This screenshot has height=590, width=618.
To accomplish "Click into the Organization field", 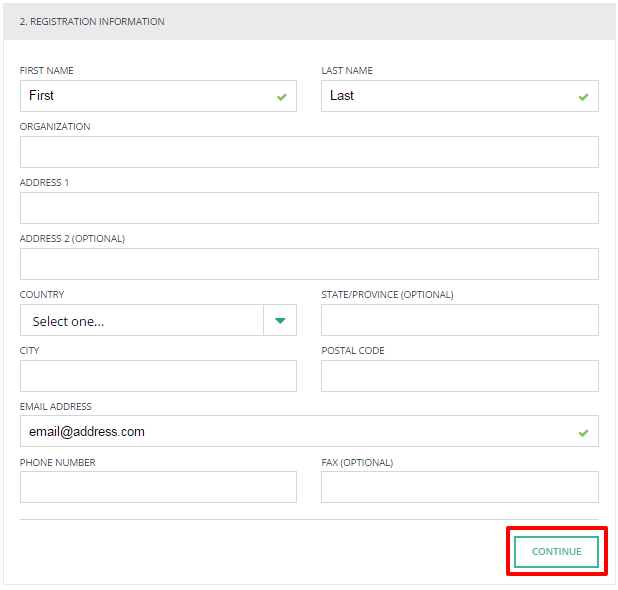I will click(x=309, y=152).
